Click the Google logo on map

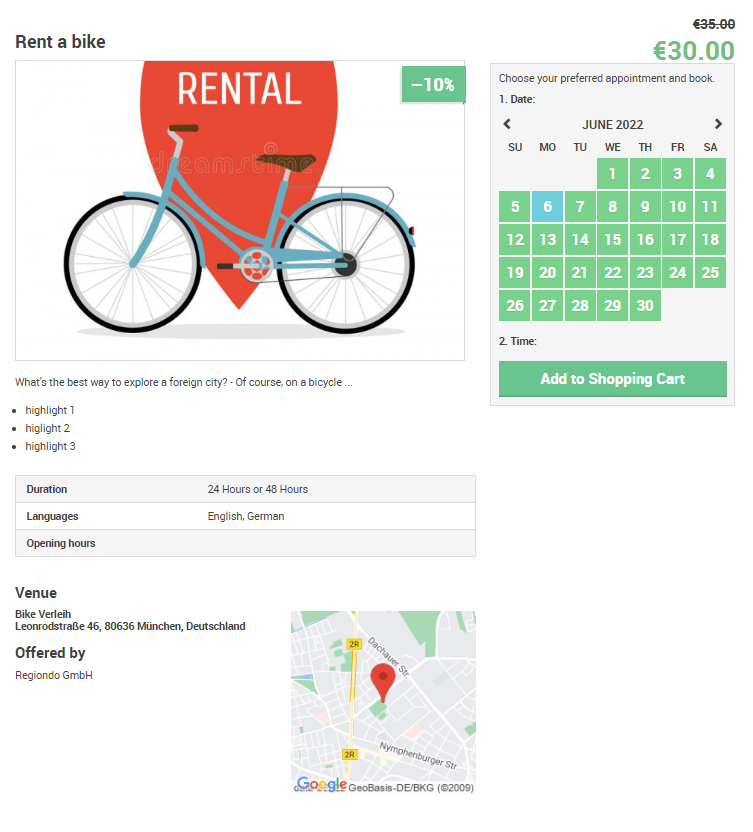(x=322, y=784)
